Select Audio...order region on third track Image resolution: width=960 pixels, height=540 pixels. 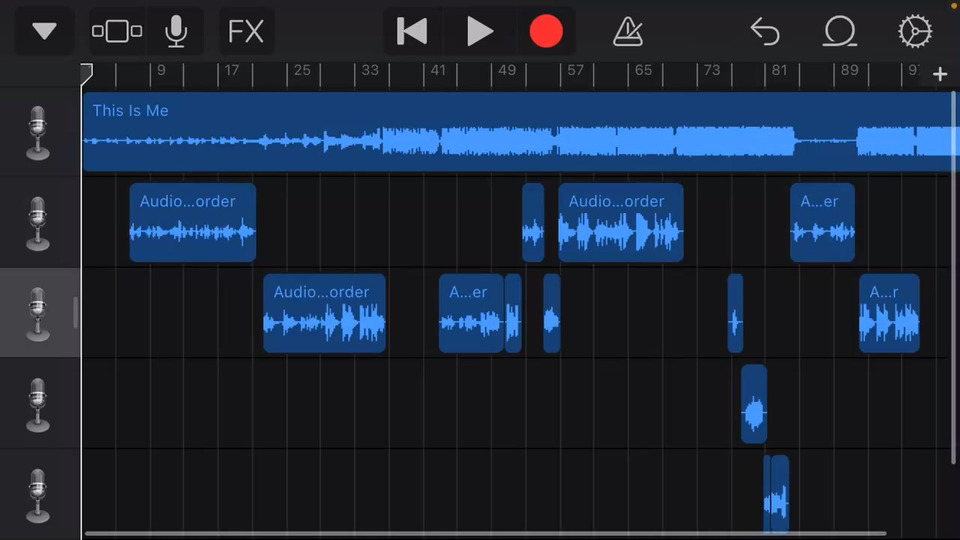tap(324, 313)
